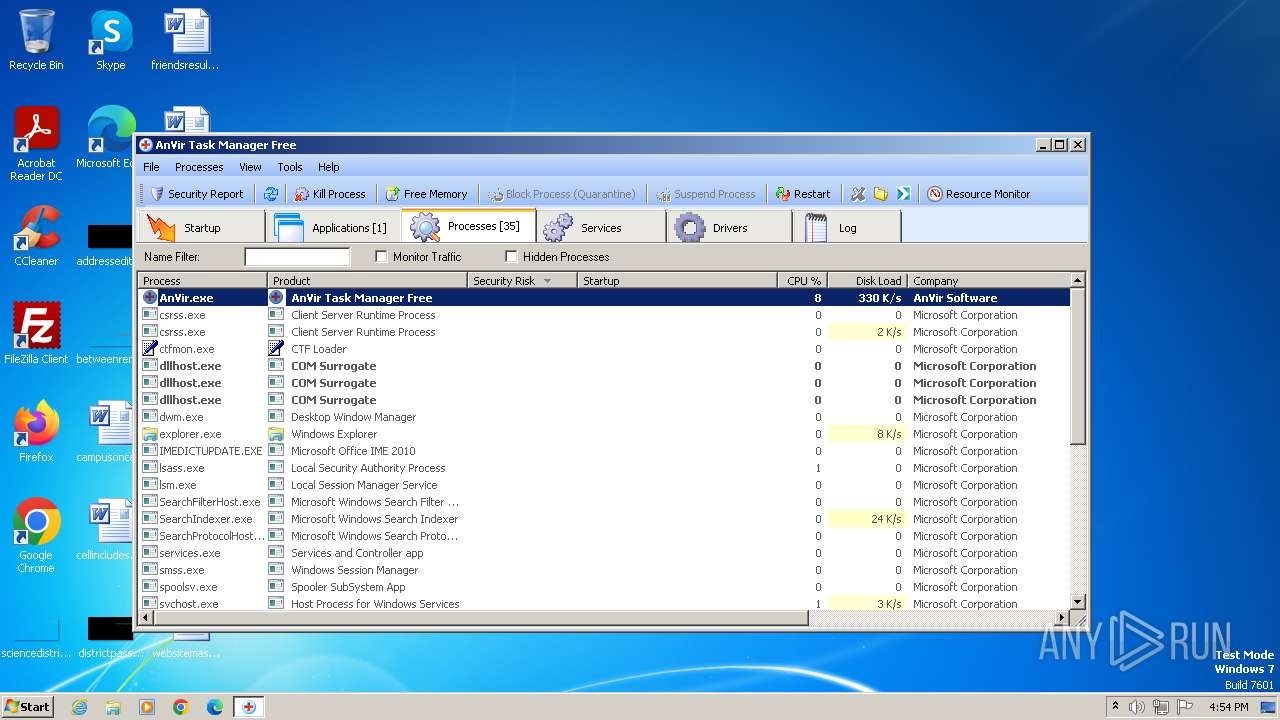This screenshot has width=1280, height=720.
Task: Click the Security Risk column header
Action: (523, 281)
